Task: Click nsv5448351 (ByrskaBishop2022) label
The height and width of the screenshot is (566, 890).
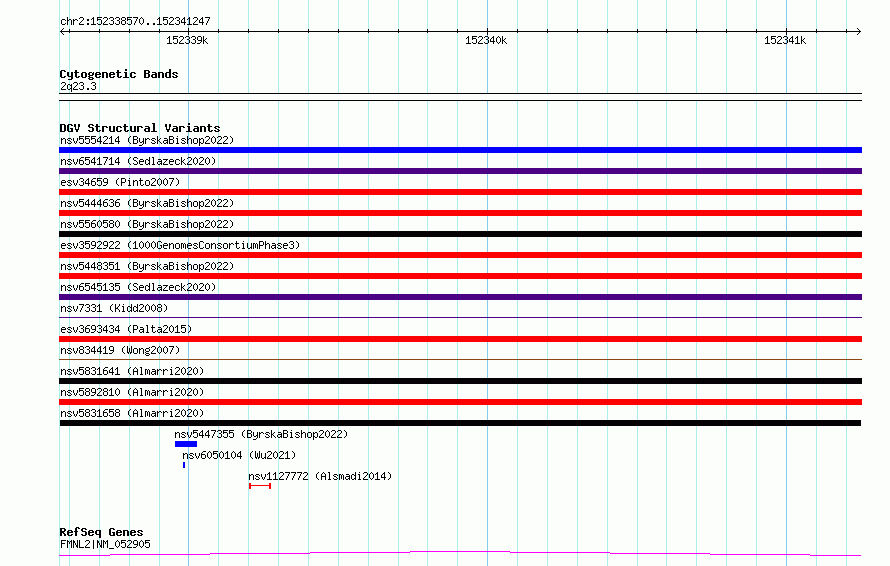Action: [x=147, y=266]
